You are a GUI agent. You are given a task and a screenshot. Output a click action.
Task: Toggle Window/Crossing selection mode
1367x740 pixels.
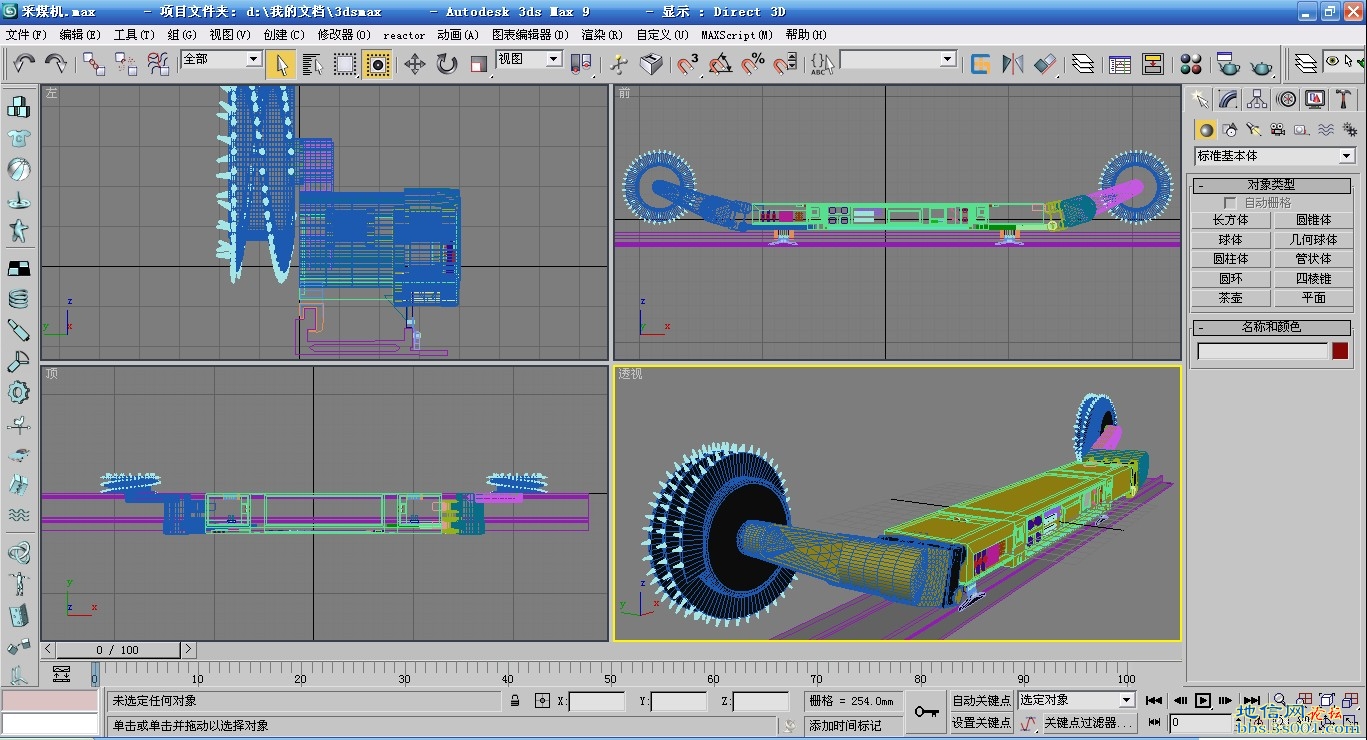(377, 64)
